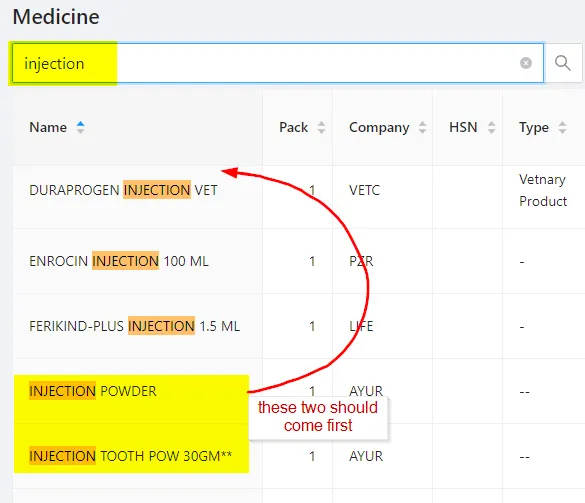Sort by Company using its sort arrows

(x=422, y=127)
